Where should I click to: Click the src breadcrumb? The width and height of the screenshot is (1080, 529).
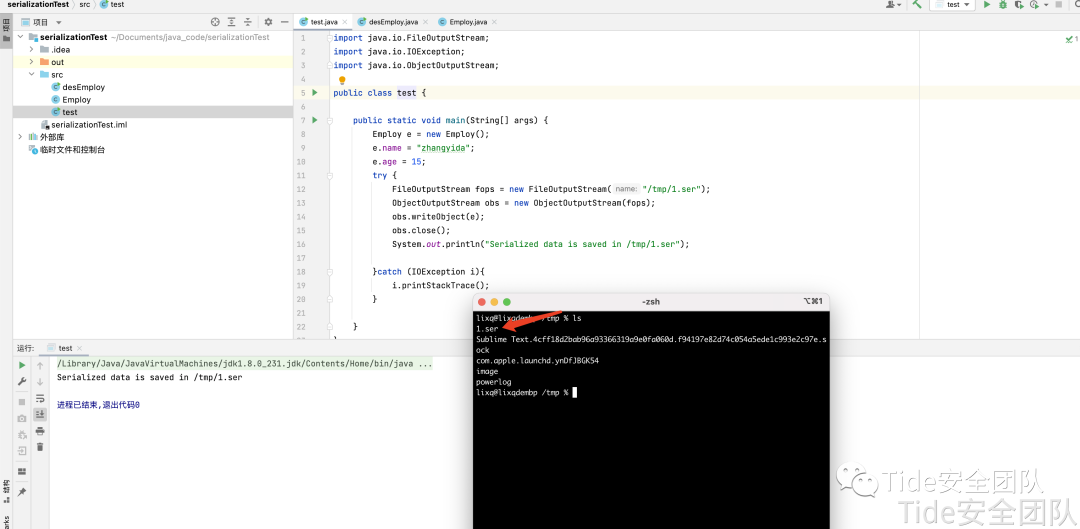click(84, 4)
